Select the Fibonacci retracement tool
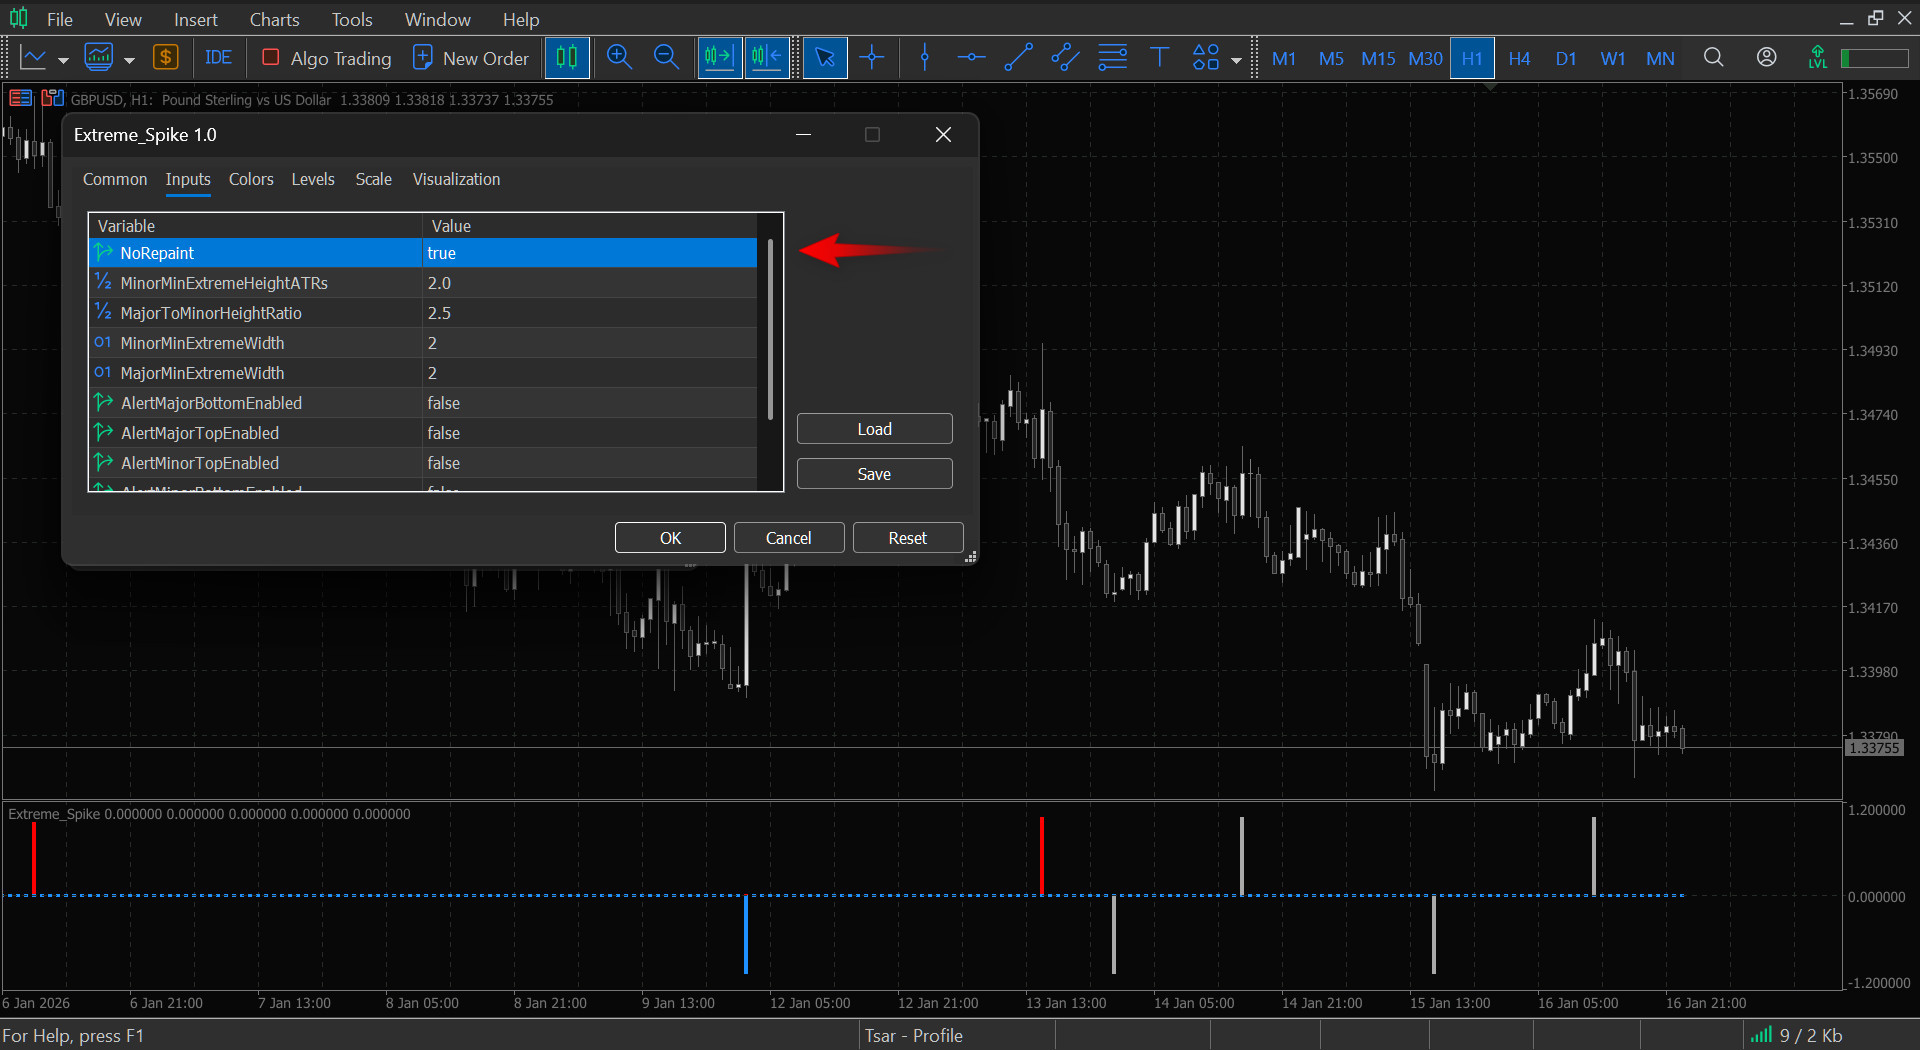The image size is (1920, 1050). pyautogui.click(x=1112, y=58)
